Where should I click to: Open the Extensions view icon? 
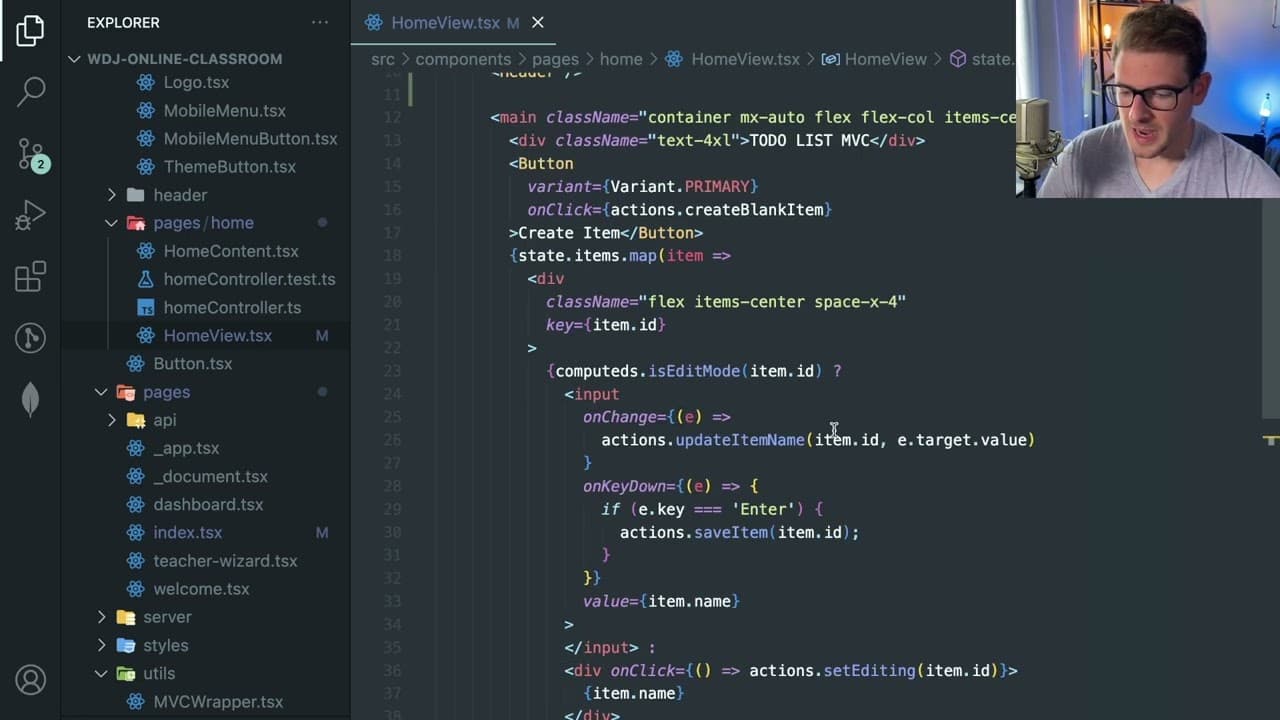(30, 277)
